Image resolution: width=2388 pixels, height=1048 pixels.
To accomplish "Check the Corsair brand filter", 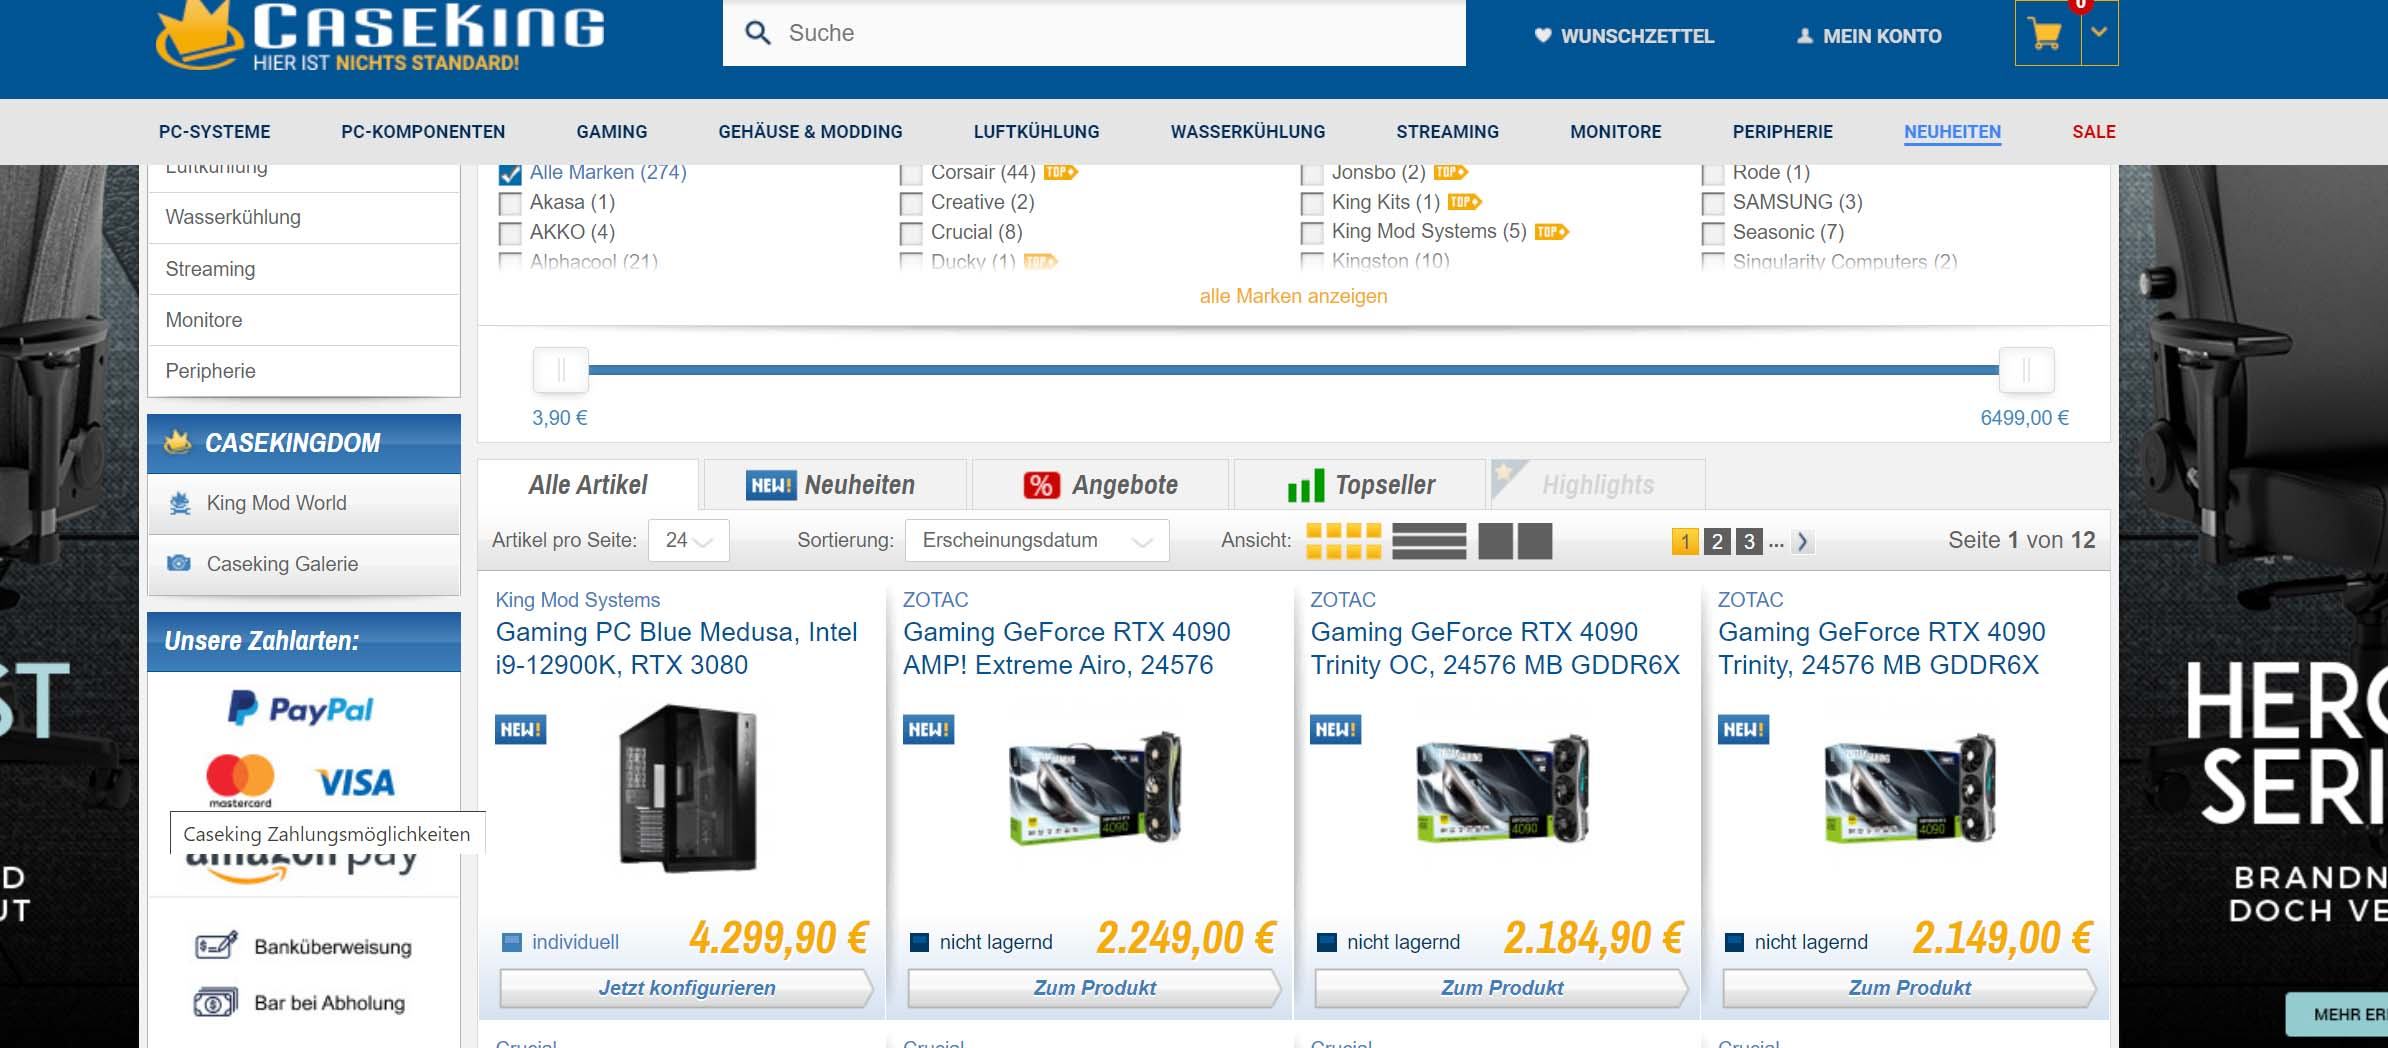I will click(911, 174).
